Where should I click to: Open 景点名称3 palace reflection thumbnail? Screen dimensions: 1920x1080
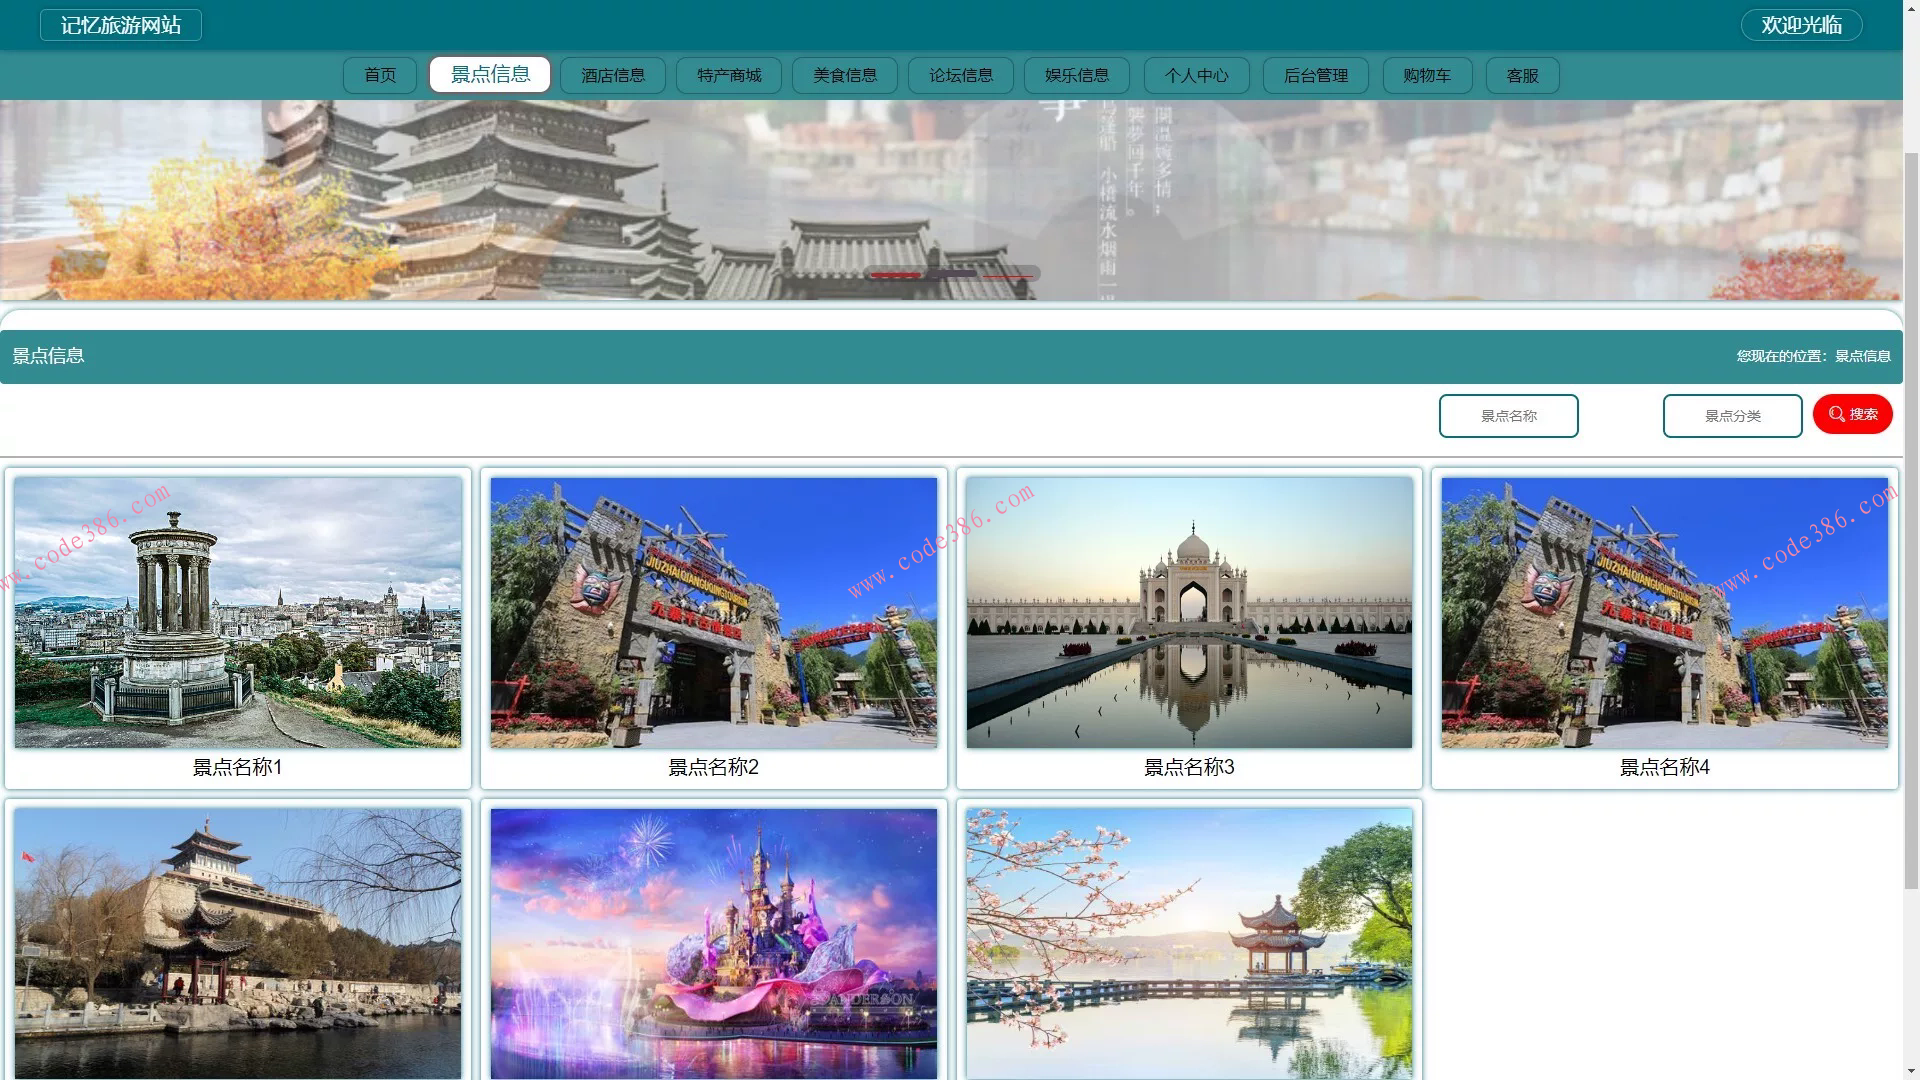click(x=1189, y=612)
